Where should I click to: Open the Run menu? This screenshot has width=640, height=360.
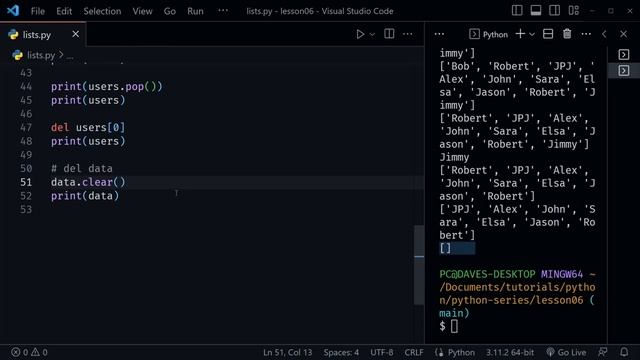pyautogui.click(x=195, y=11)
